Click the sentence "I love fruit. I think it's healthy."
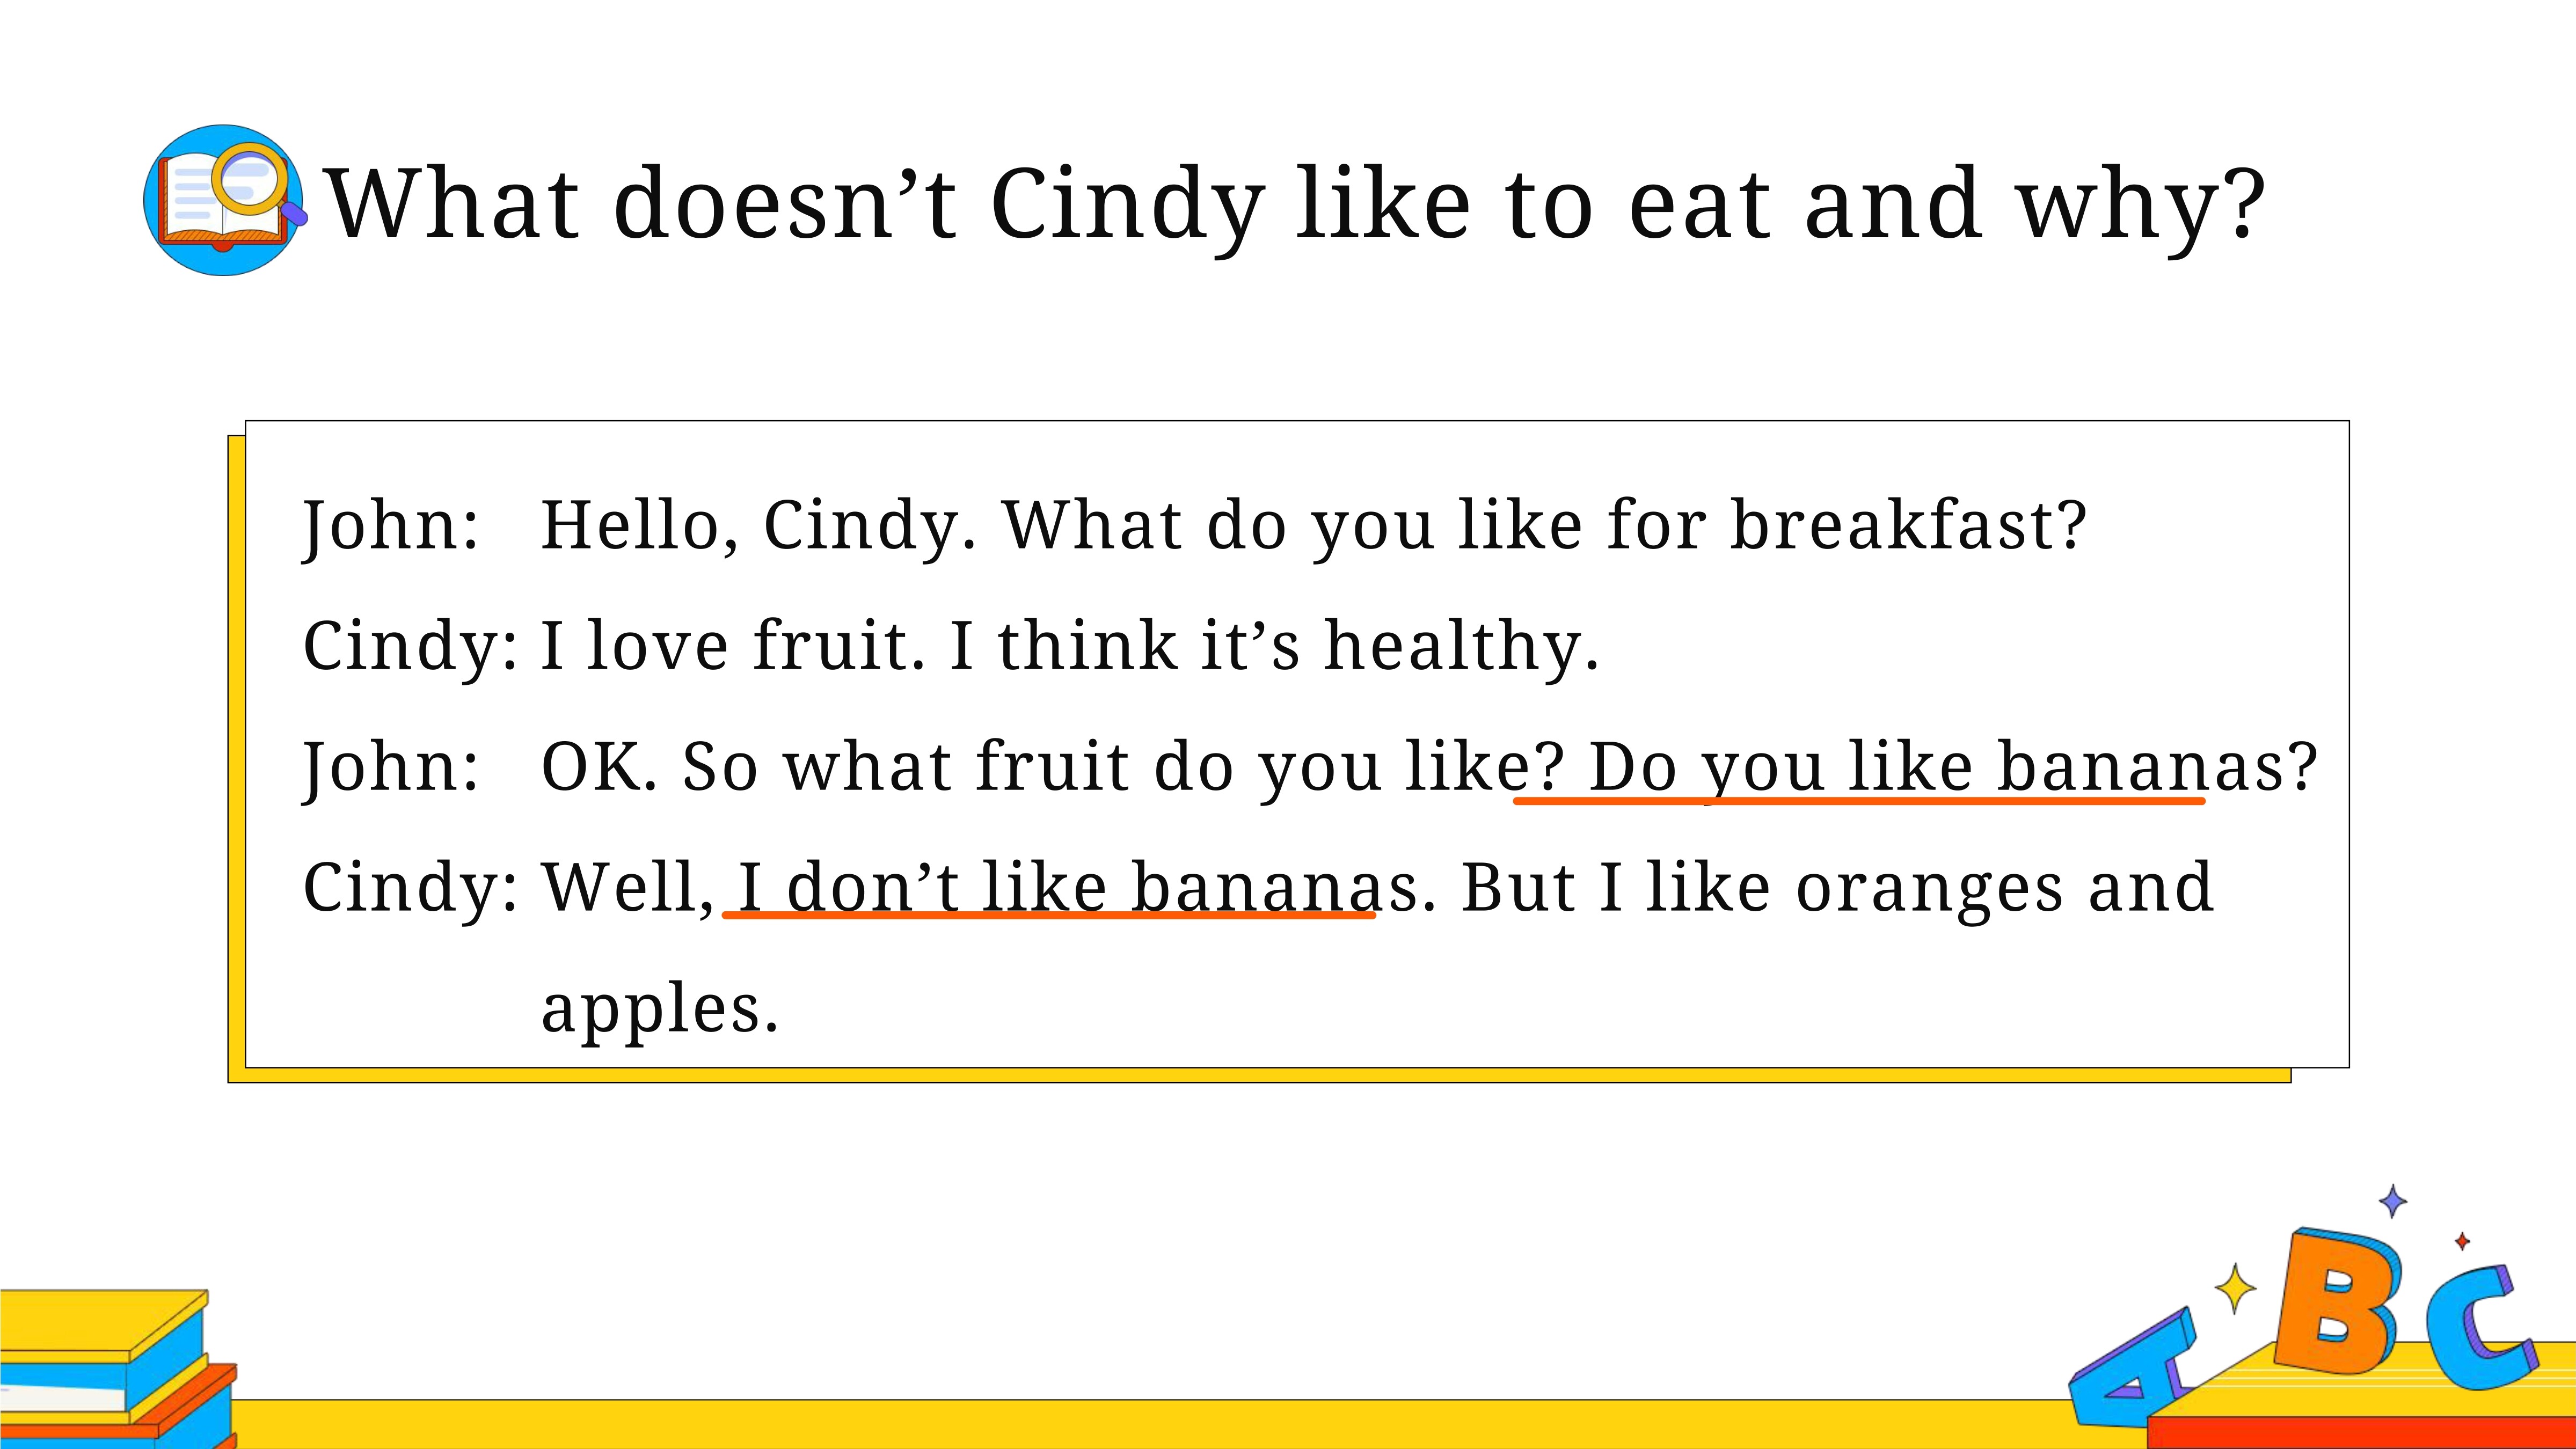 pyautogui.click(x=1070, y=646)
